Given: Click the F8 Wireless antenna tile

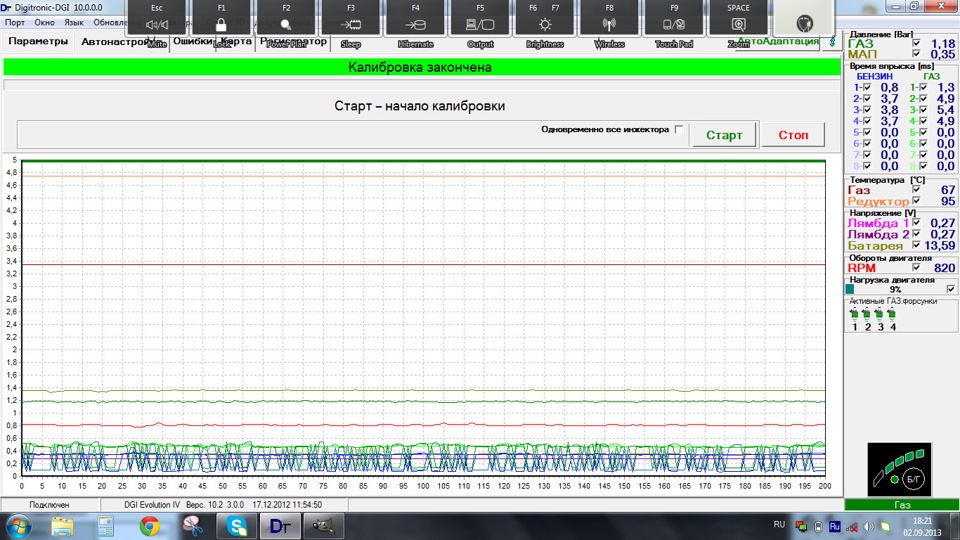Looking at the screenshot, I should (x=609, y=18).
